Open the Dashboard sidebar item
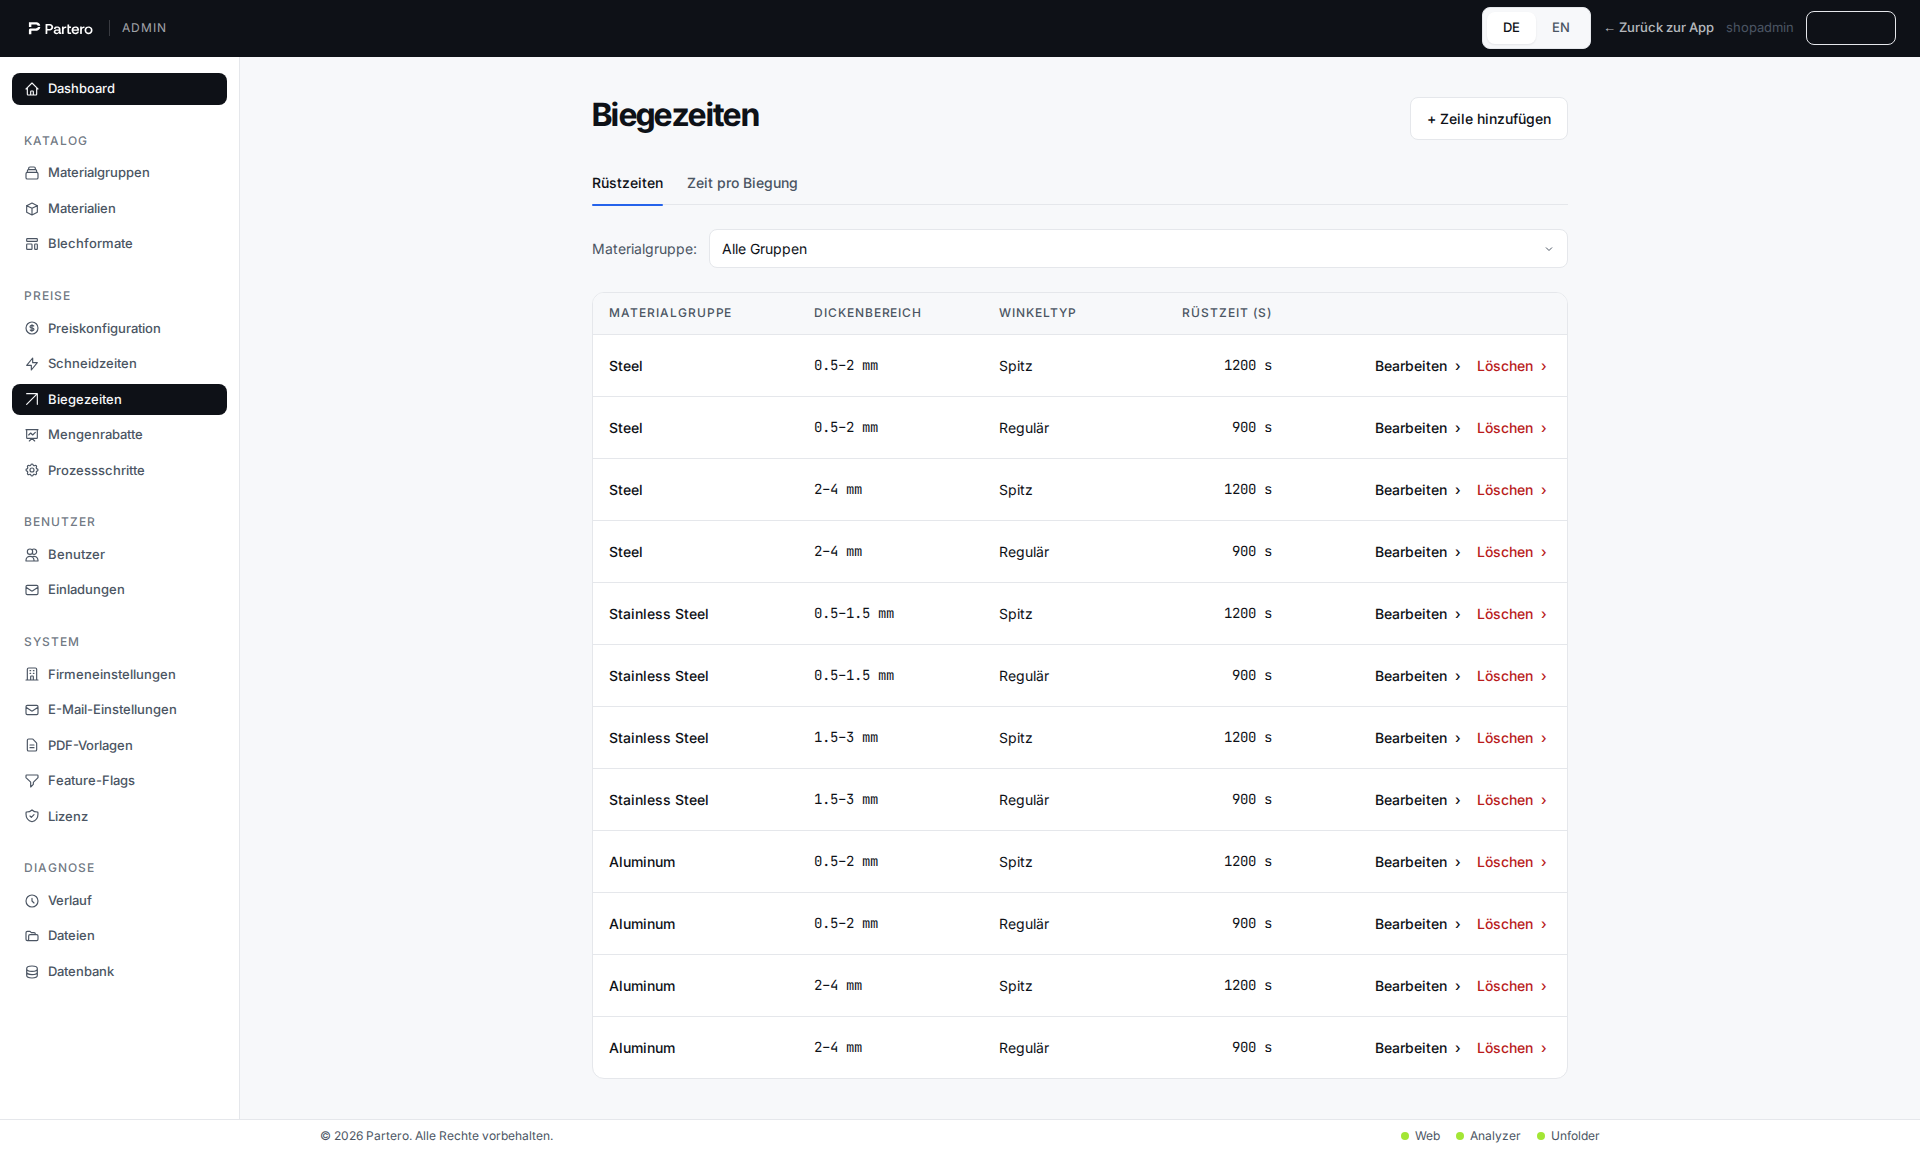 [119, 89]
